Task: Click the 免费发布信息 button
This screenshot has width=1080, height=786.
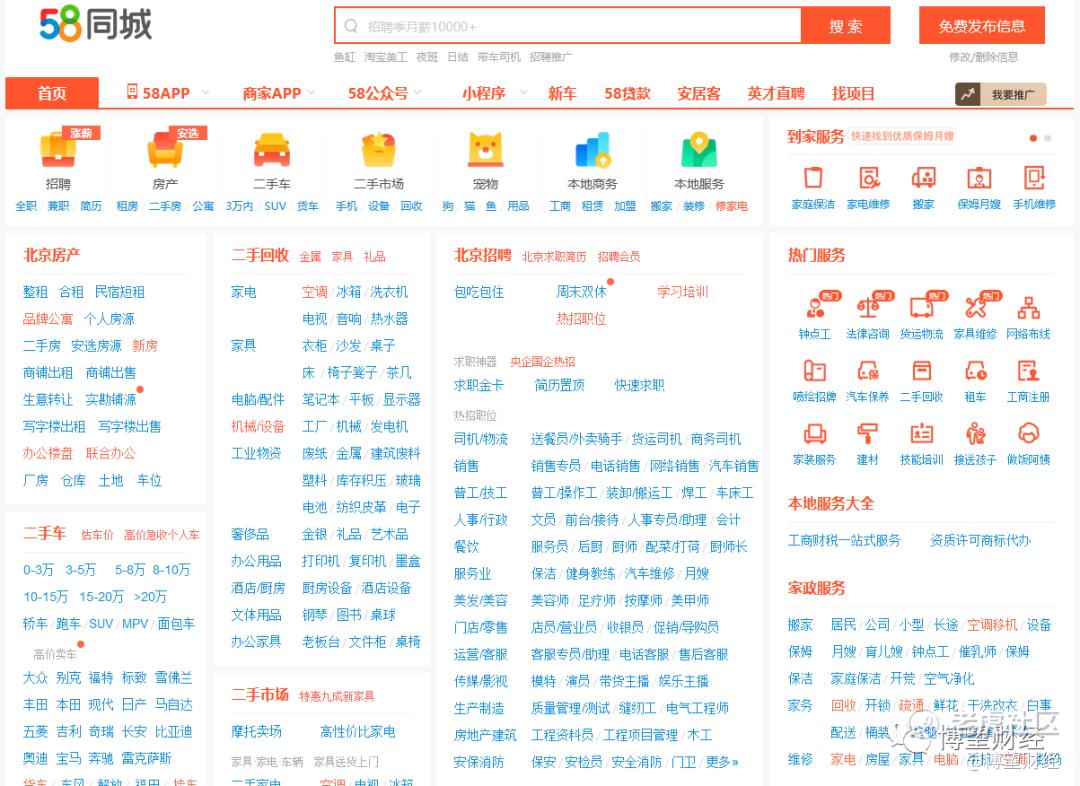Action: pyautogui.click(x=982, y=26)
